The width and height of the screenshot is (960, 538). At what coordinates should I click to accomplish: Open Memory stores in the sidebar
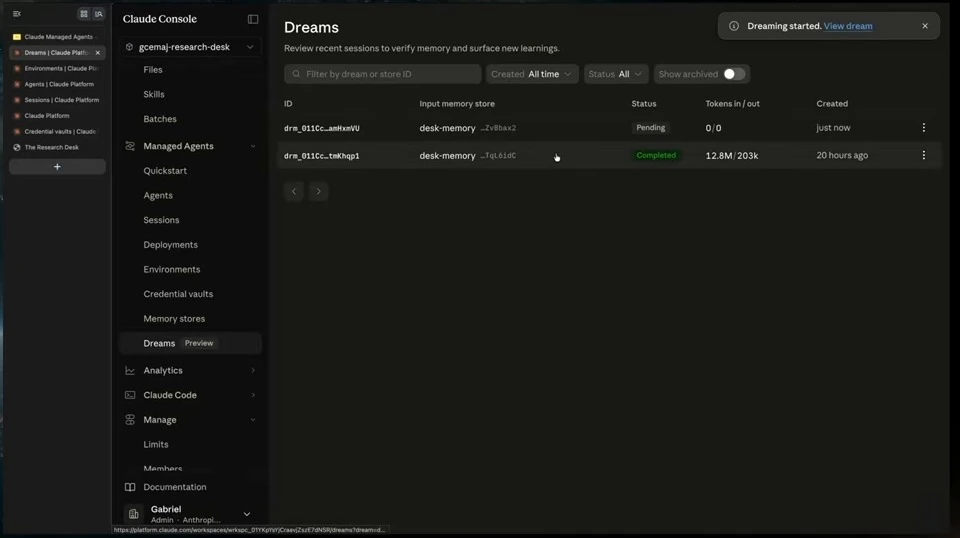click(174, 319)
